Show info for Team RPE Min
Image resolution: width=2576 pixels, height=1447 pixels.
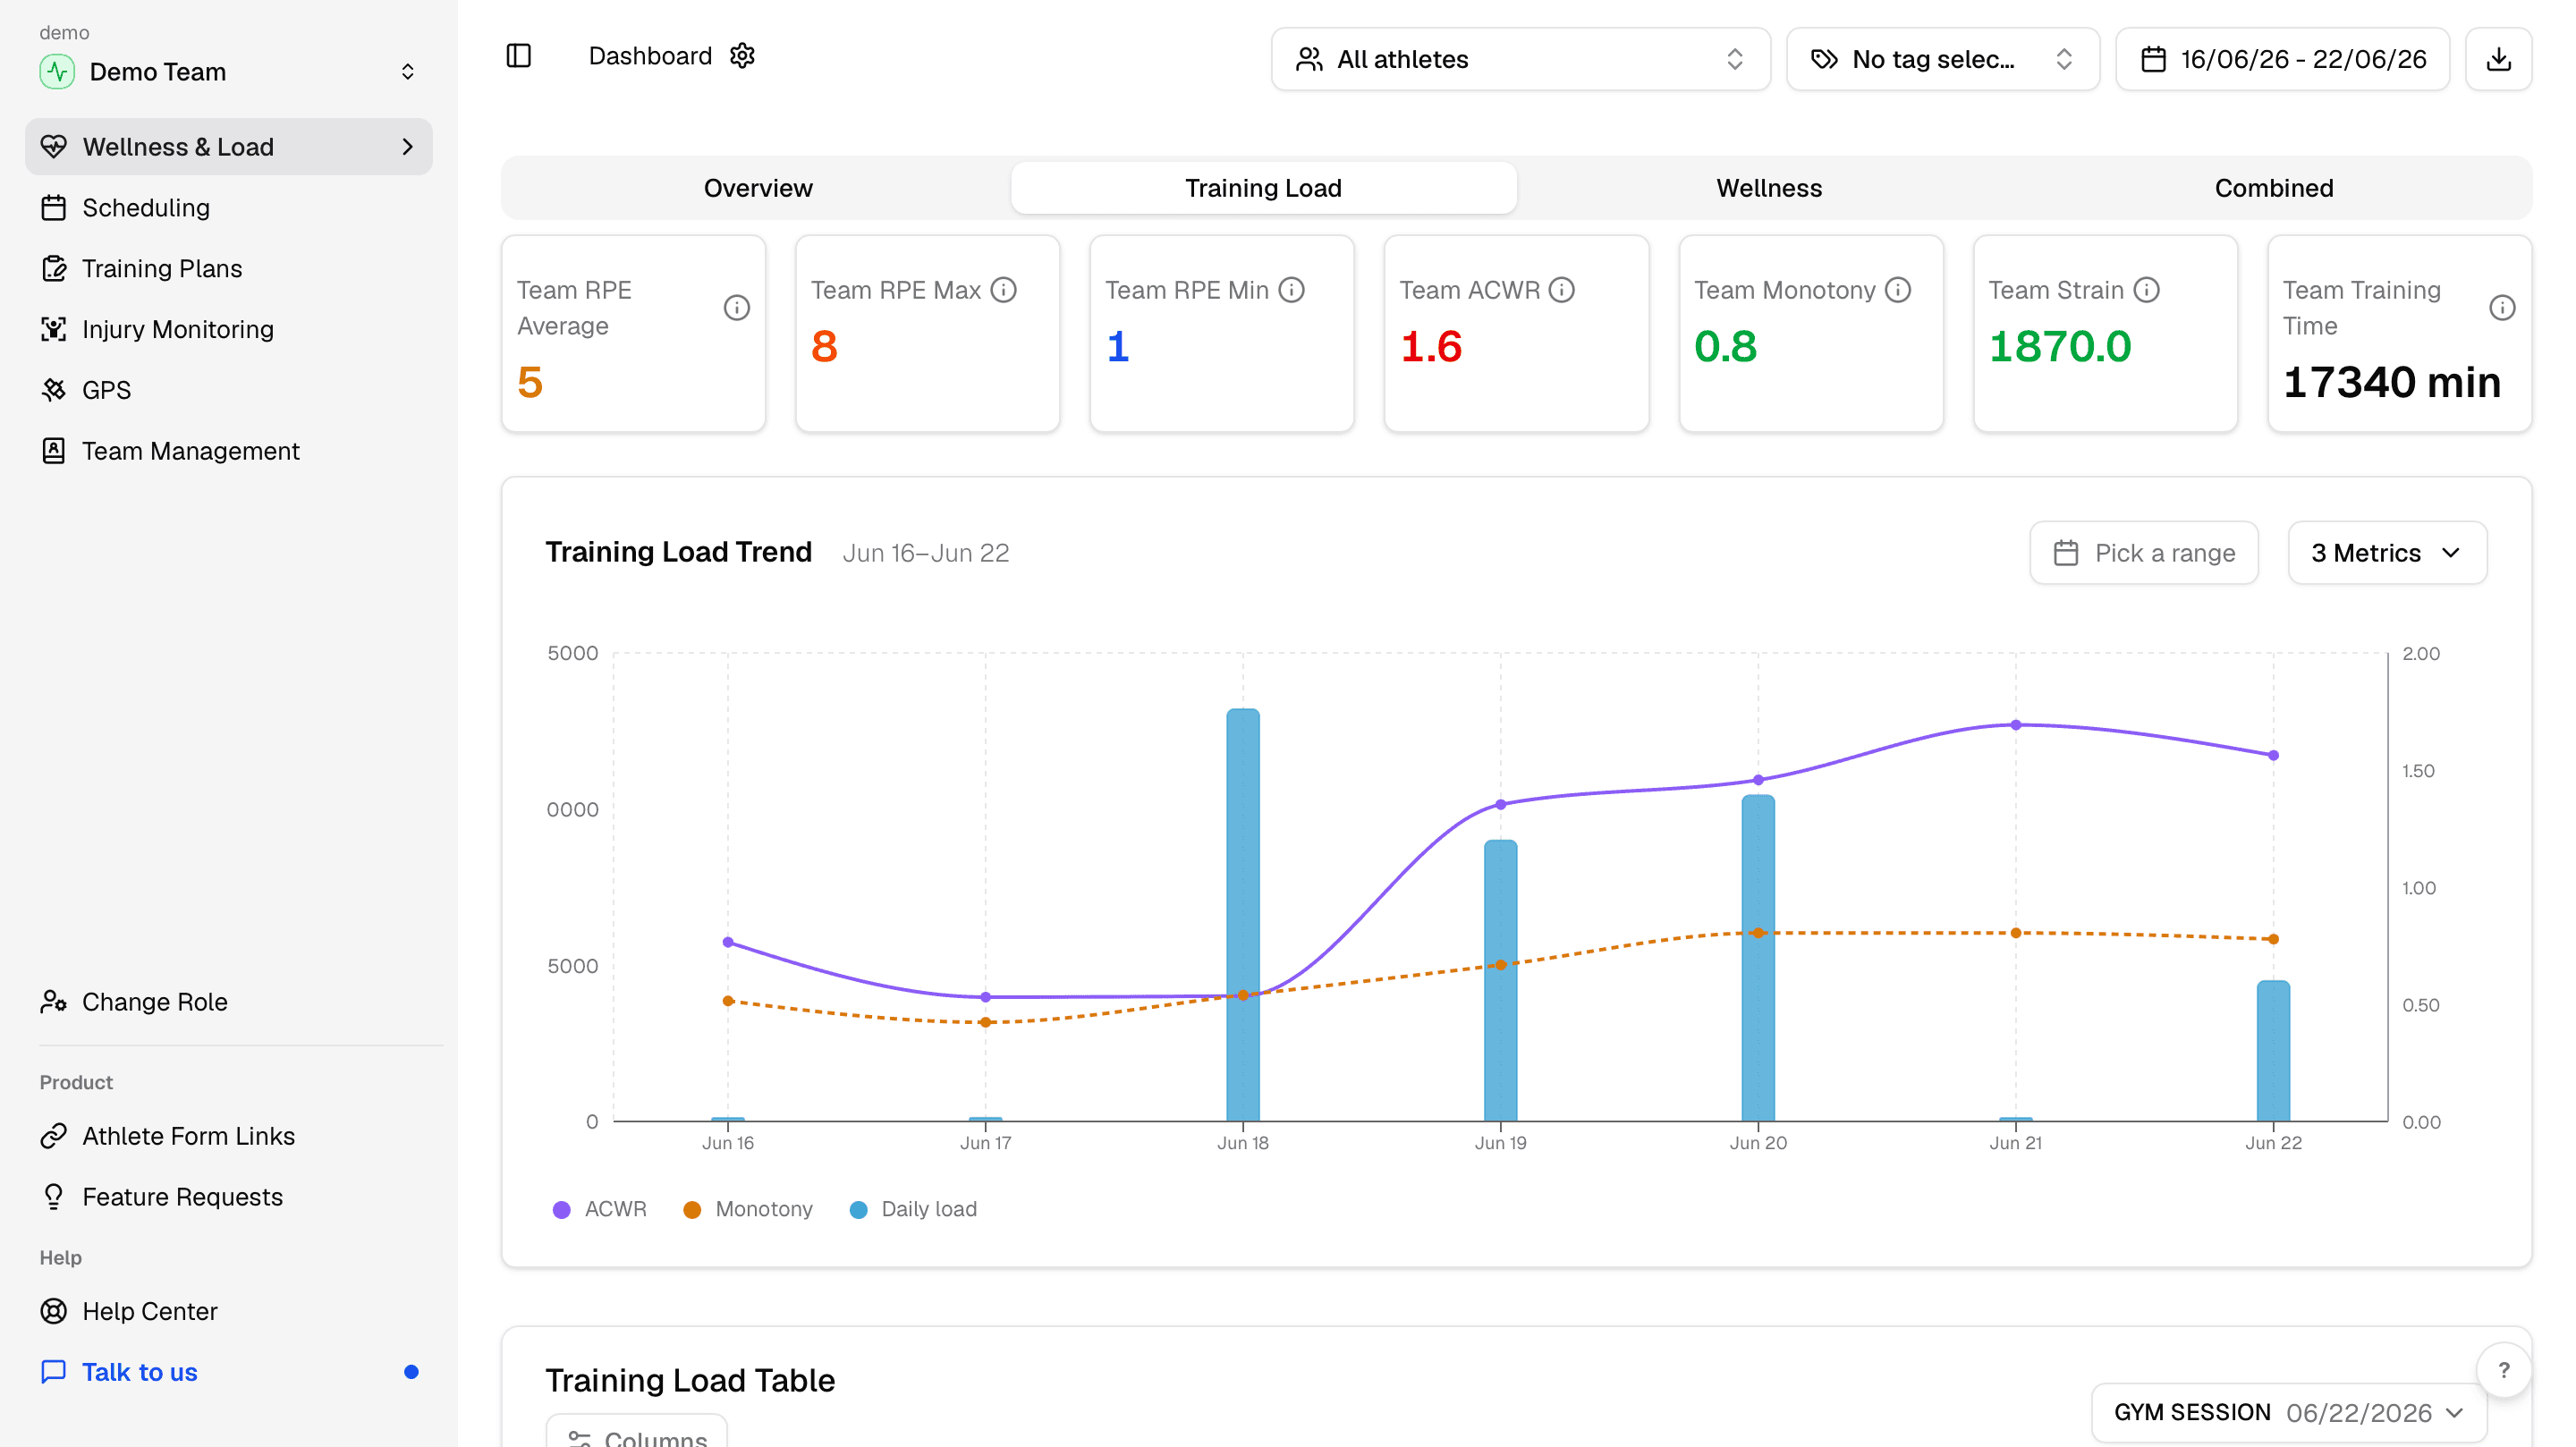pyautogui.click(x=1291, y=290)
